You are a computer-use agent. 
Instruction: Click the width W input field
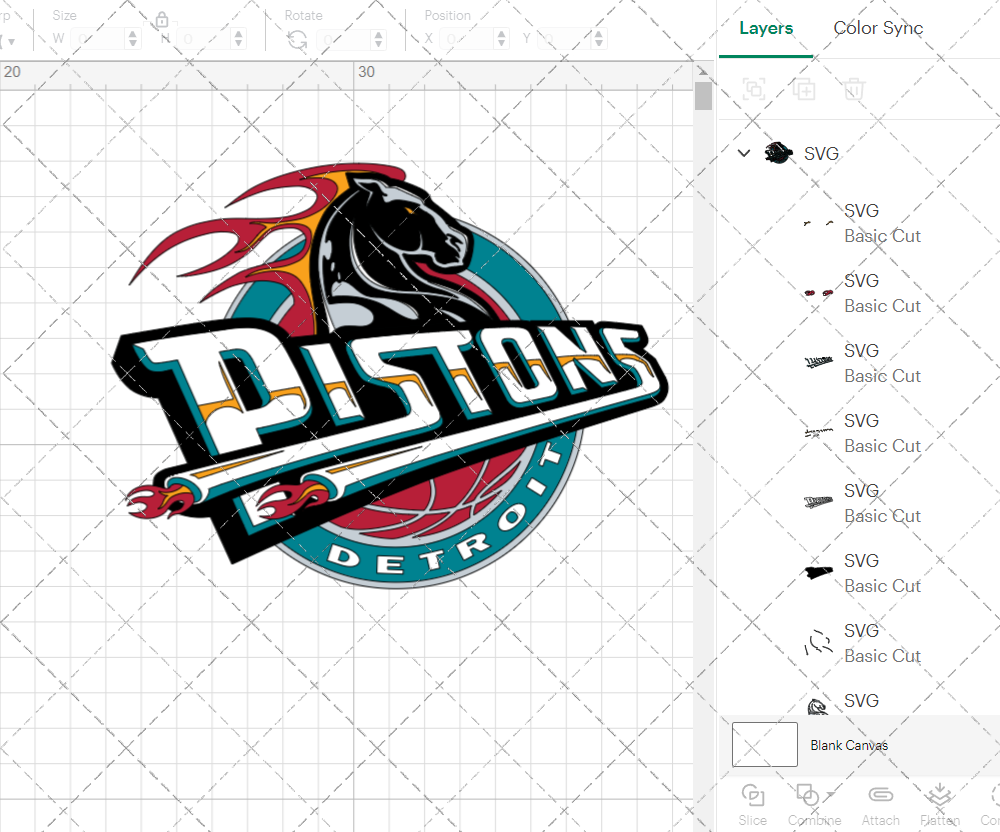[98, 40]
